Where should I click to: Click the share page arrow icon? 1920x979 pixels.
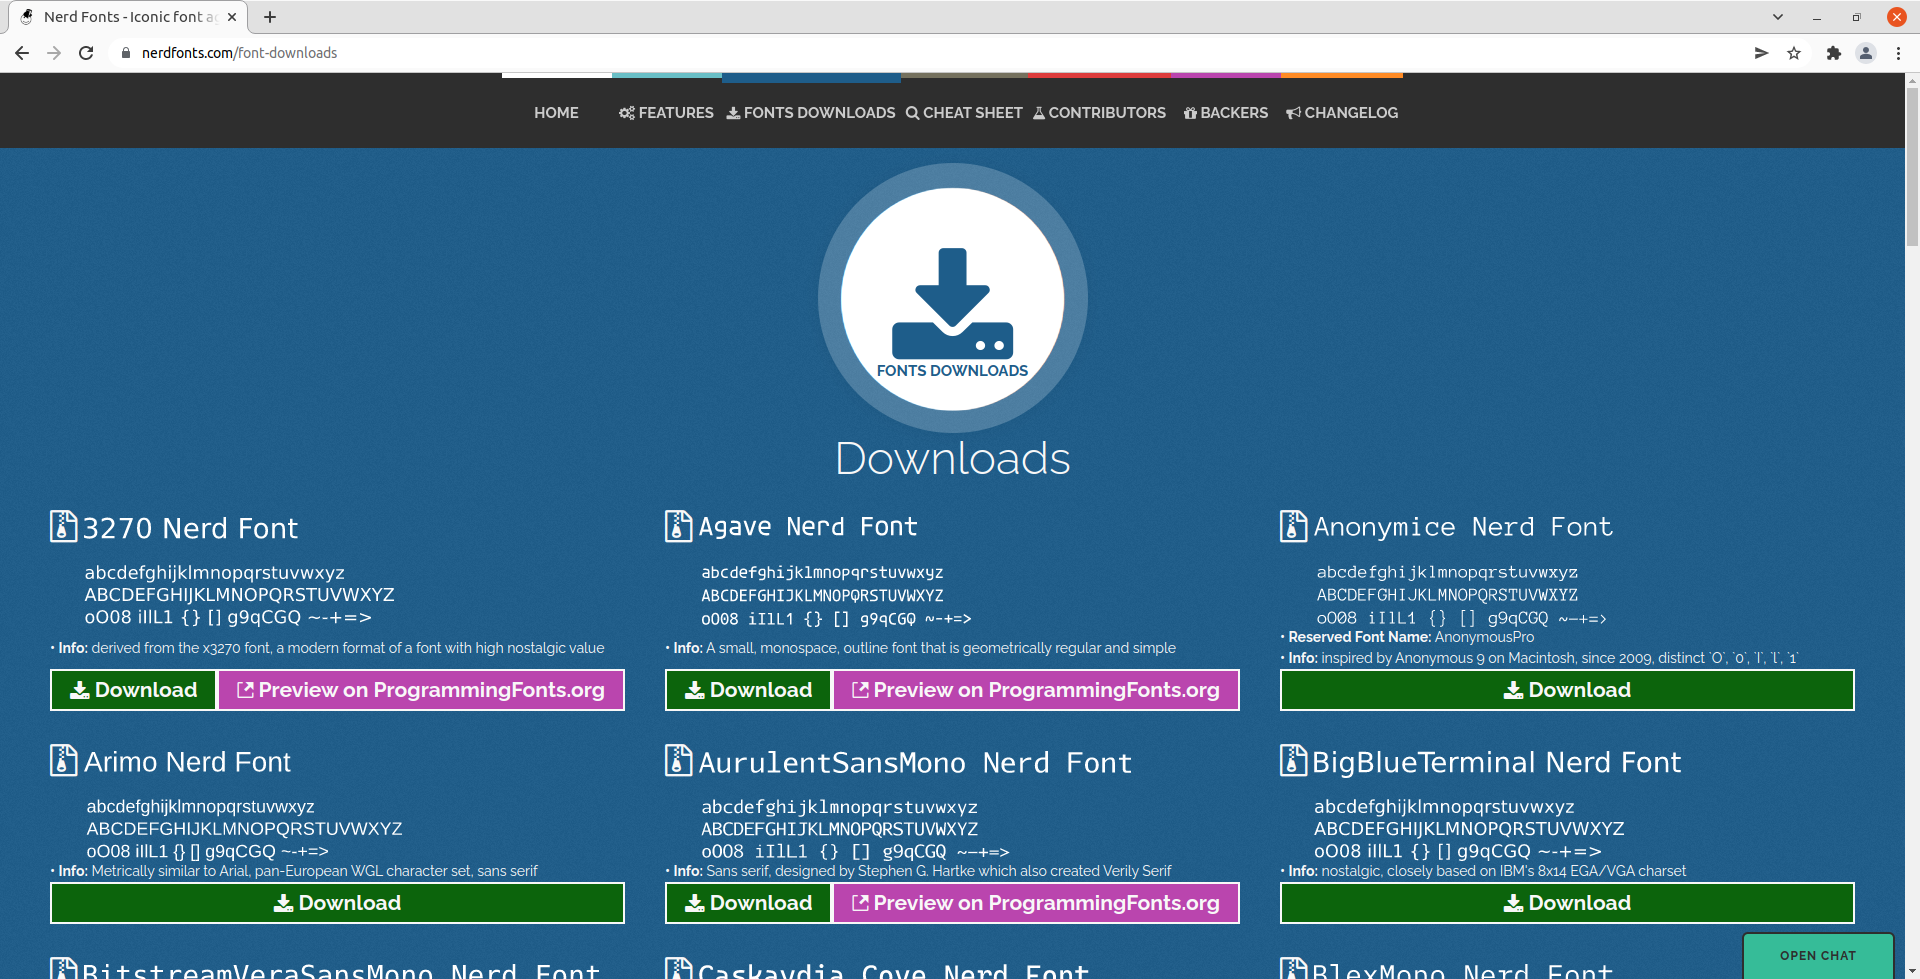[x=1761, y=53]
